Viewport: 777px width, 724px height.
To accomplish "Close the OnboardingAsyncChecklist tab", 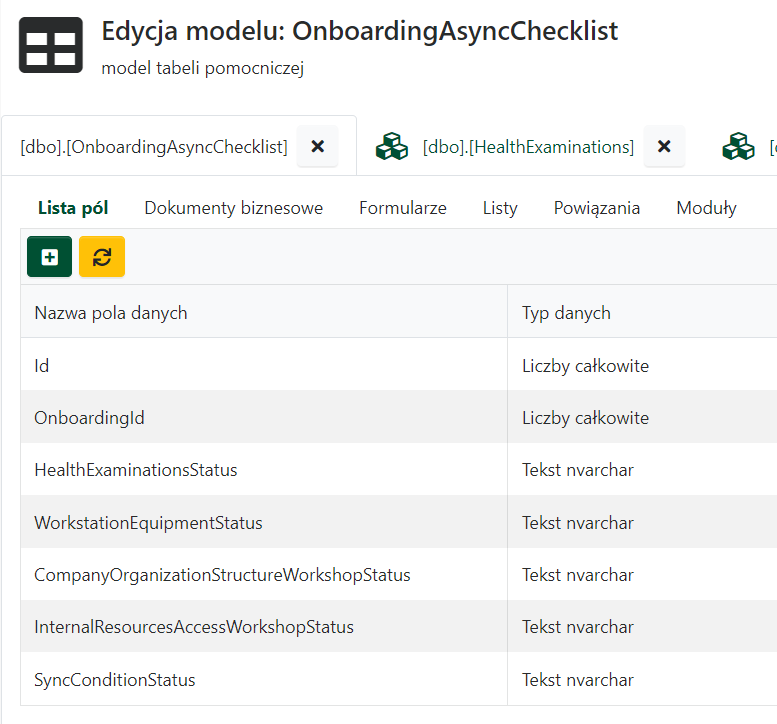I will [318, 147].
